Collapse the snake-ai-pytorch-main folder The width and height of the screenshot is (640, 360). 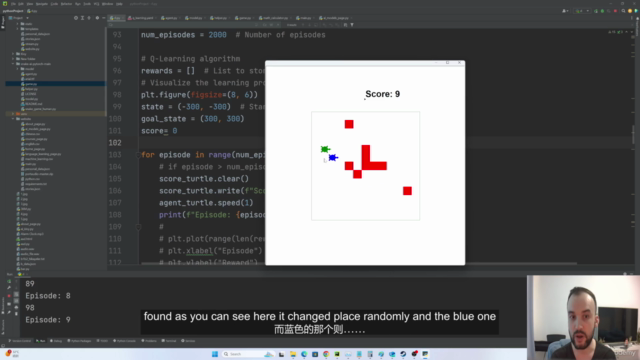(x=13, y=64)
